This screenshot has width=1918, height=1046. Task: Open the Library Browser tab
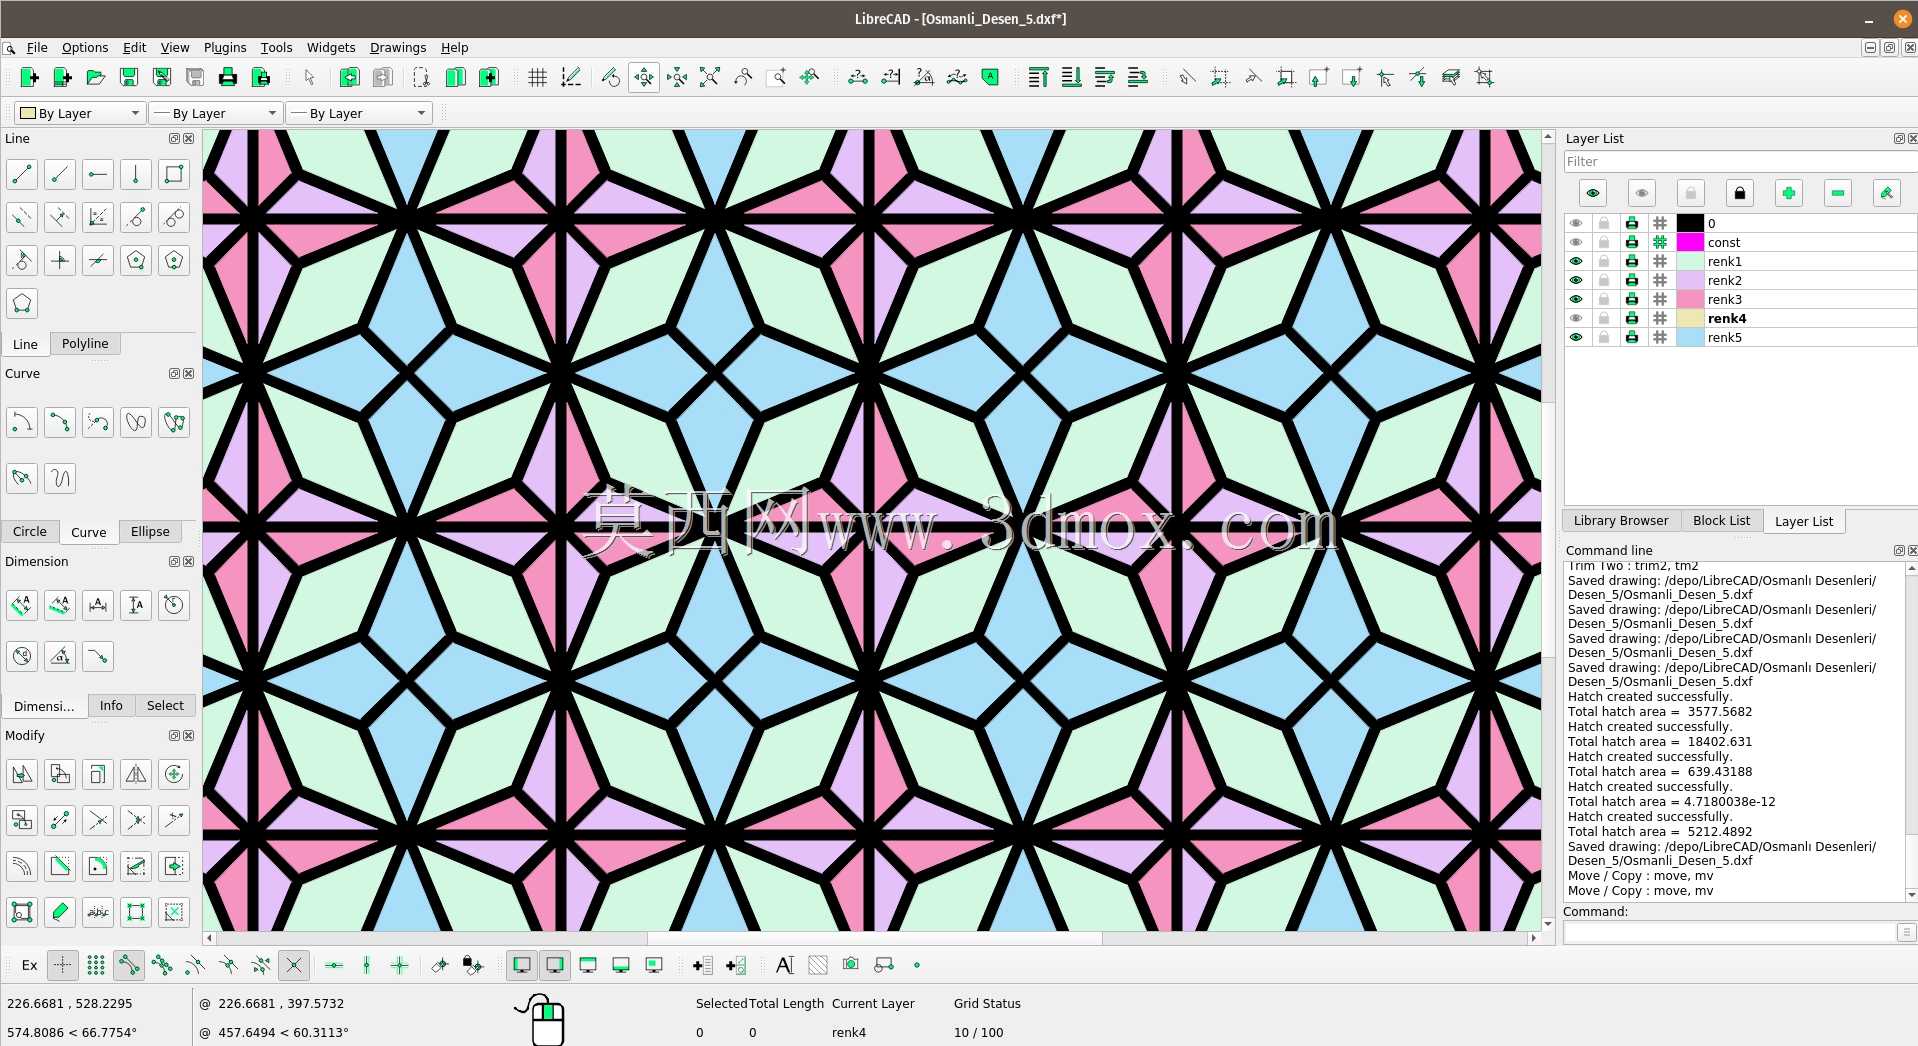click(x=1620, y=520)
